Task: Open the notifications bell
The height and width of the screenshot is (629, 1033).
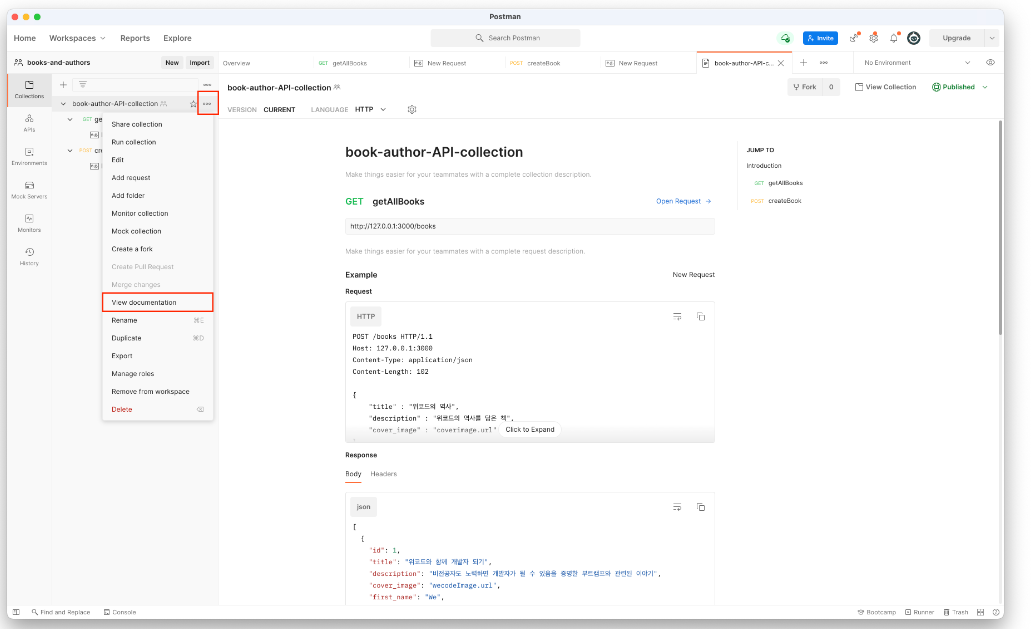Action: tap(894, 38)
